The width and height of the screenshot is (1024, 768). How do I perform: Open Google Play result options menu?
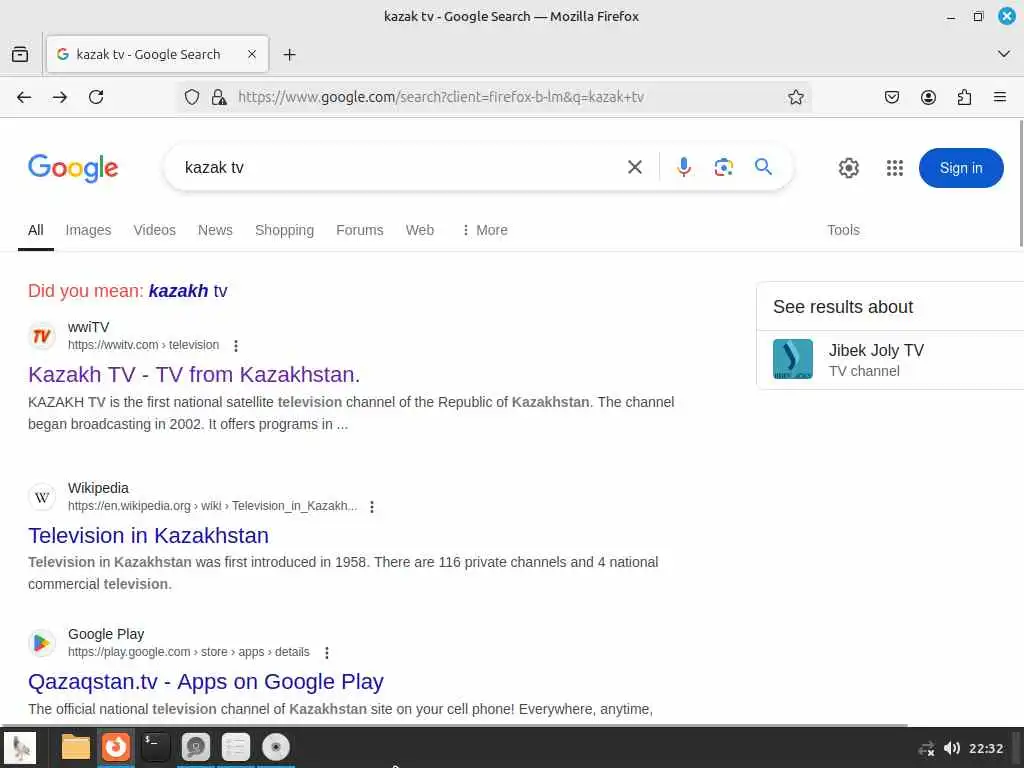pos(327,652)
